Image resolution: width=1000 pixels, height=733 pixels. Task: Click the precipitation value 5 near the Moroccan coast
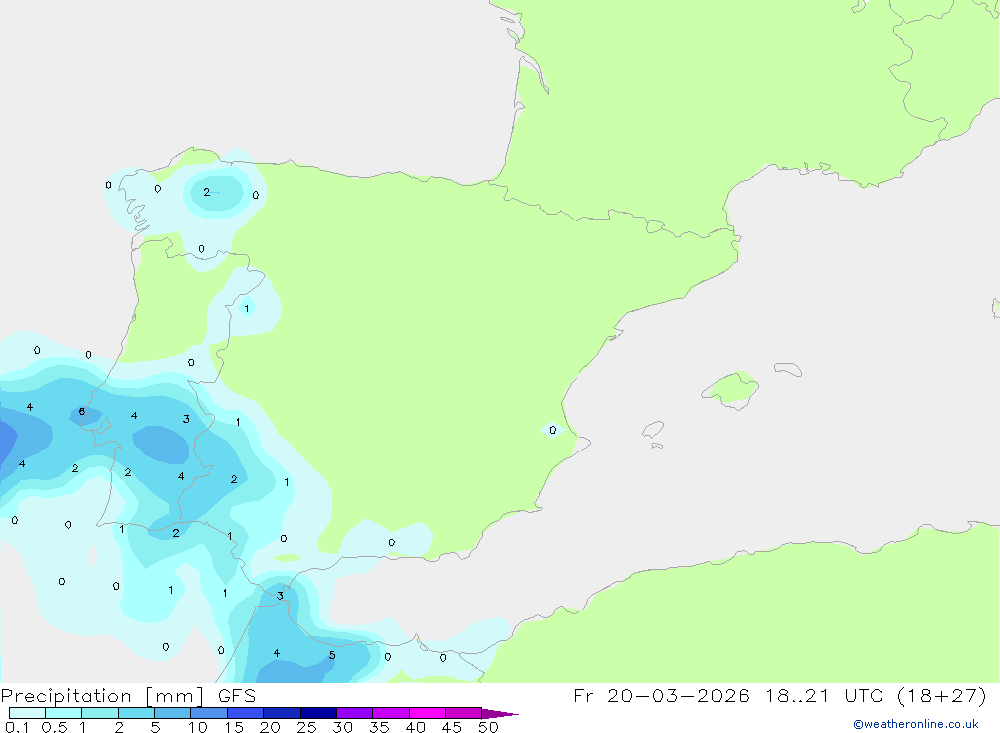[x=332, y=655]
